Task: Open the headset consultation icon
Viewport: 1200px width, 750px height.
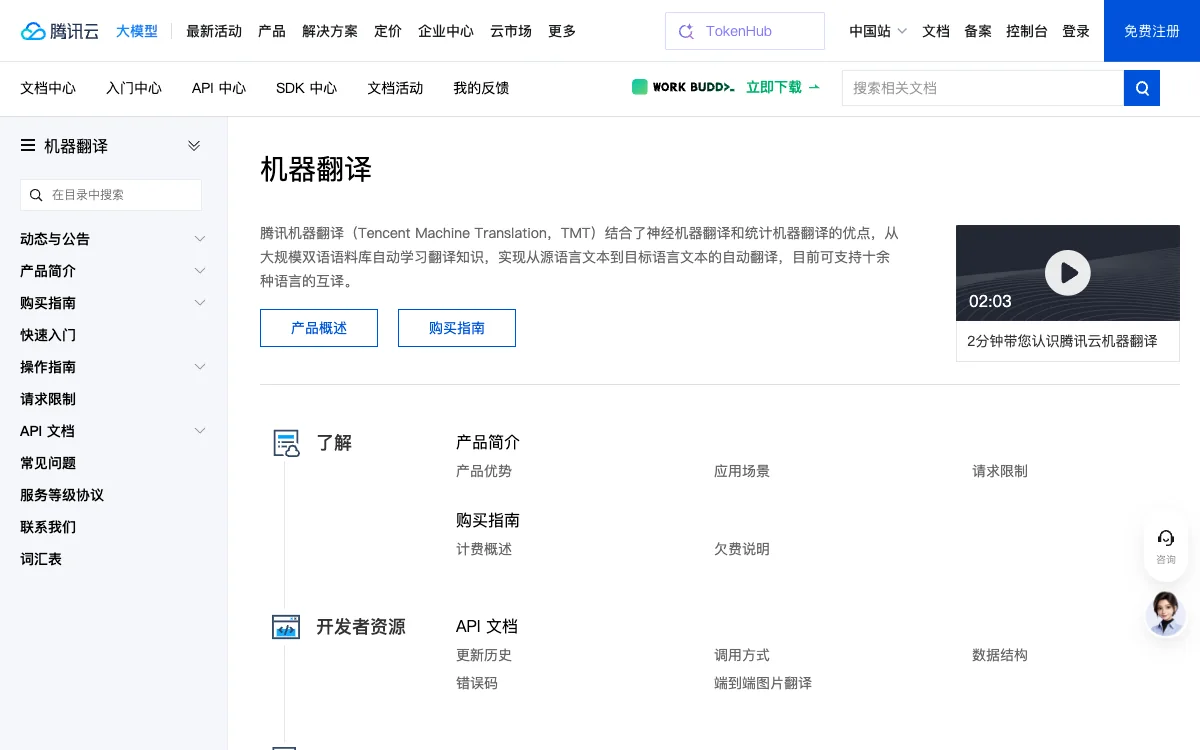Action: pyautogui.click(x=1166, y=538)
